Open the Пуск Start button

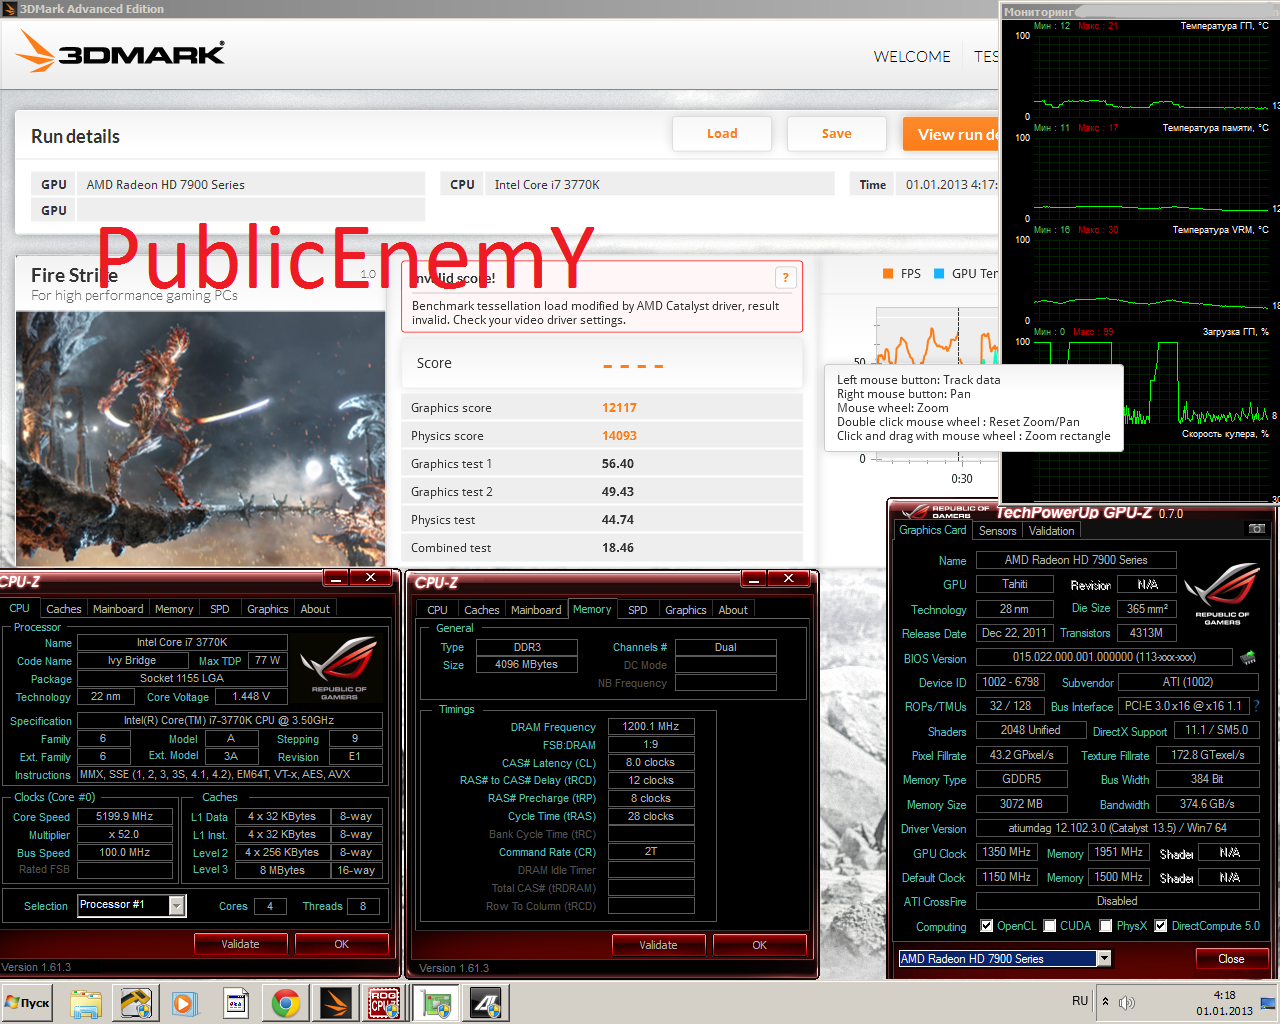[28, 1003]
